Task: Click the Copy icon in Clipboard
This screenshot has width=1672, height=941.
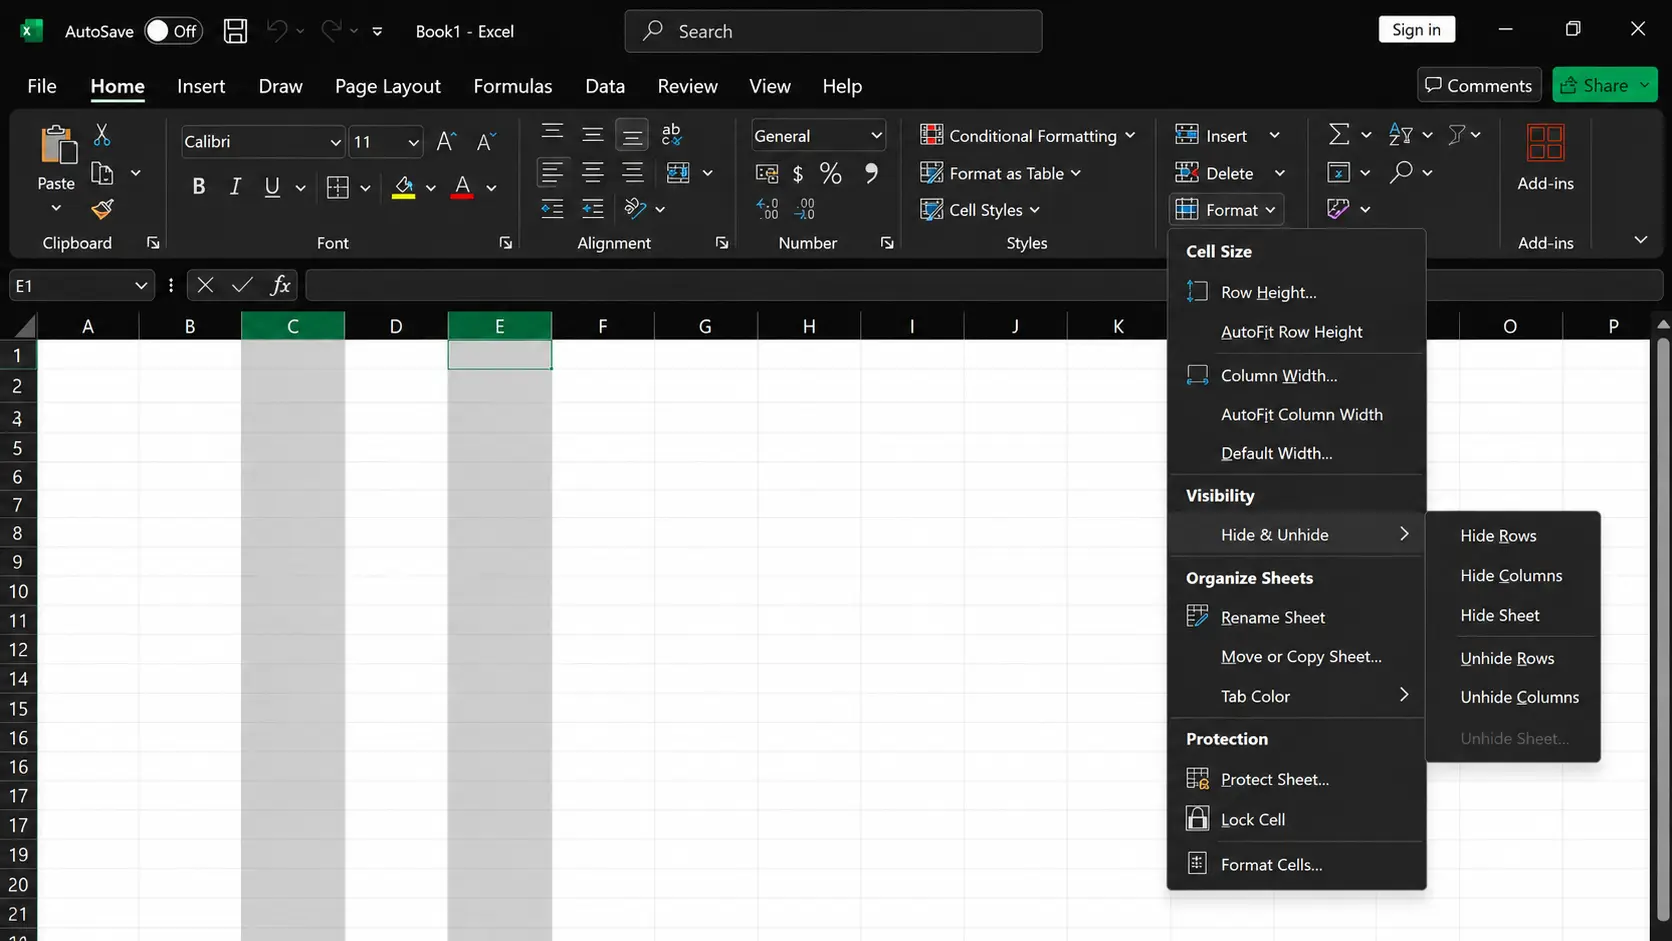Action: pos(102,173)
